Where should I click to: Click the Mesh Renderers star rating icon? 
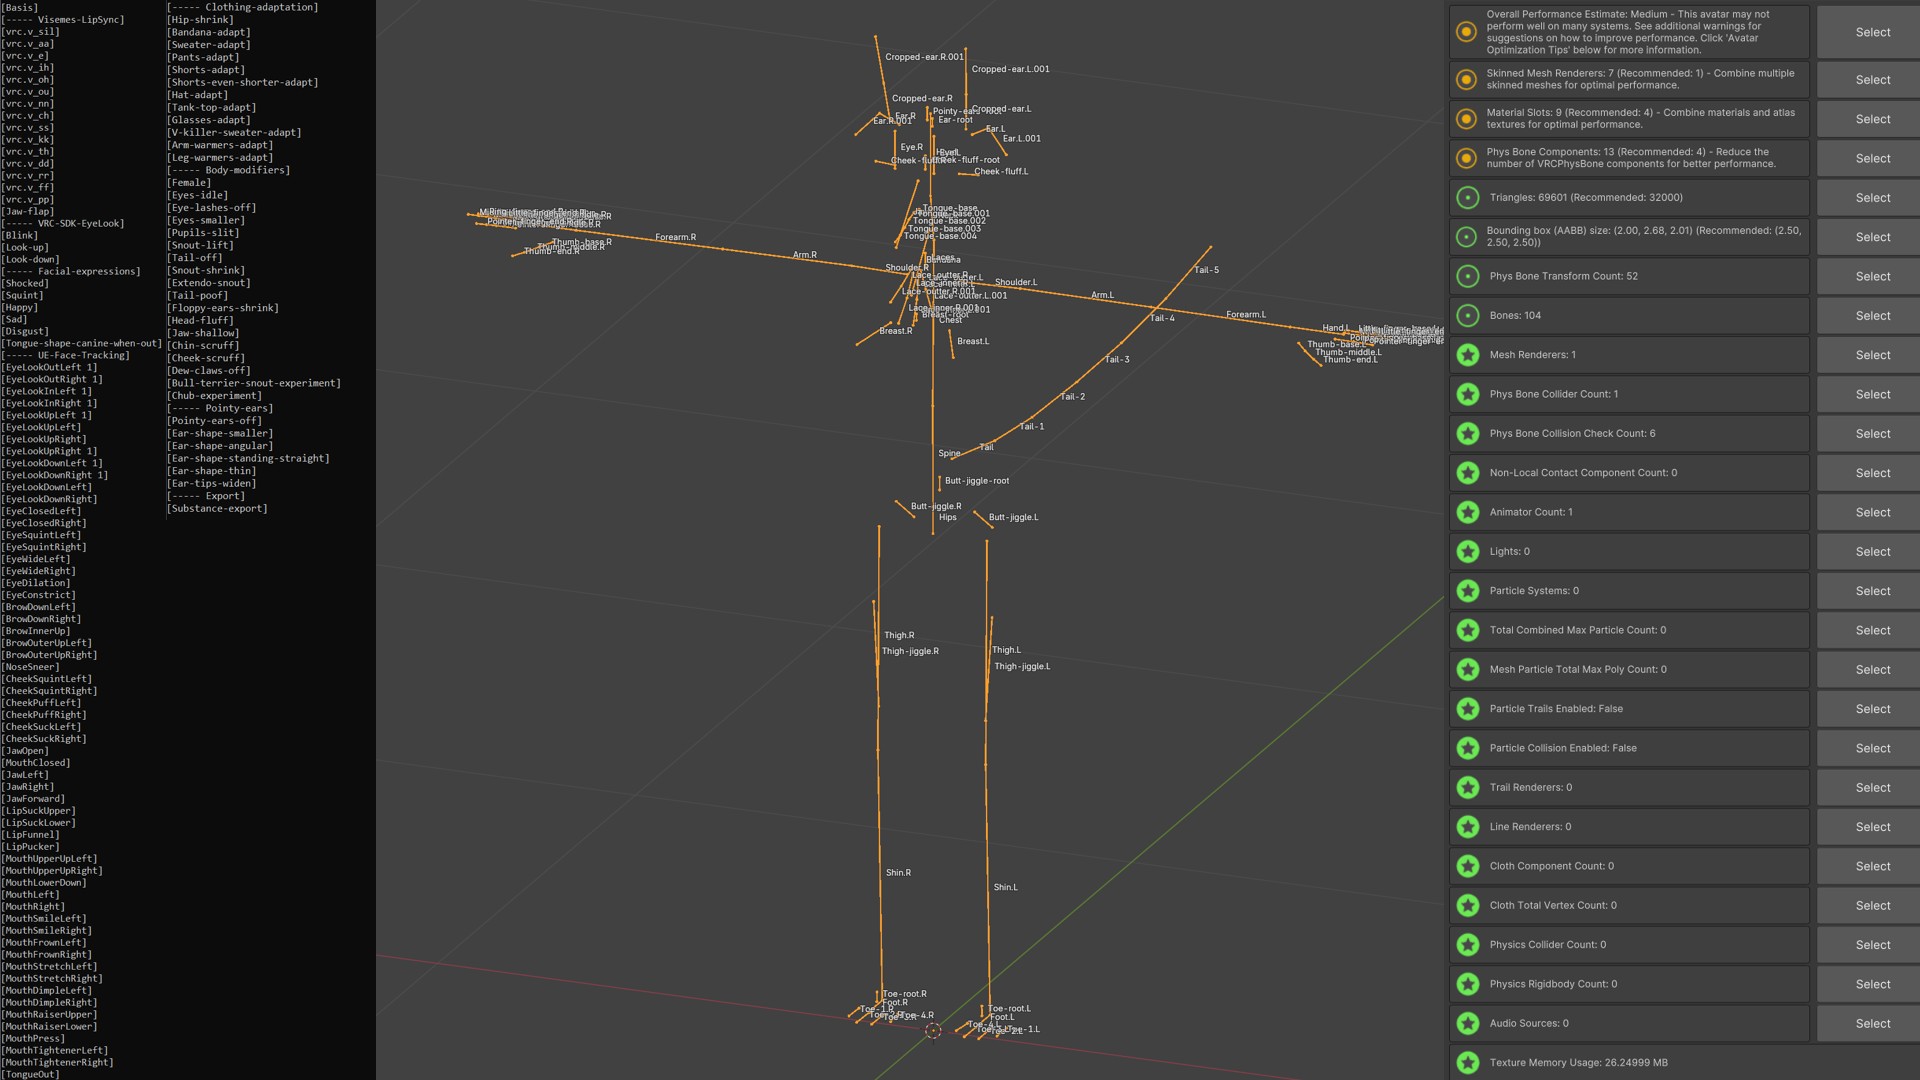coord(1467,354)
